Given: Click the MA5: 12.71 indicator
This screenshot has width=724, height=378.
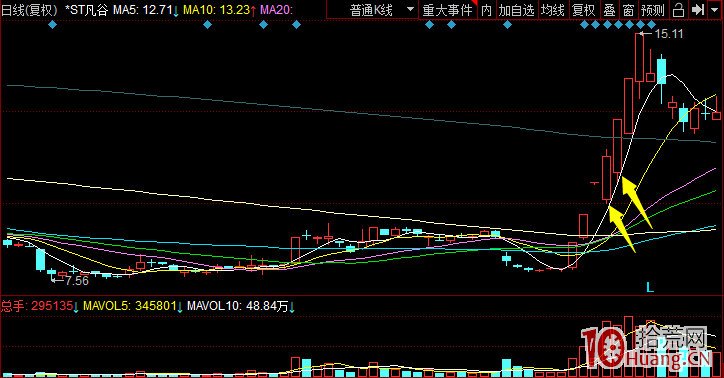Looking at the screenshot, I should [146, 10].
